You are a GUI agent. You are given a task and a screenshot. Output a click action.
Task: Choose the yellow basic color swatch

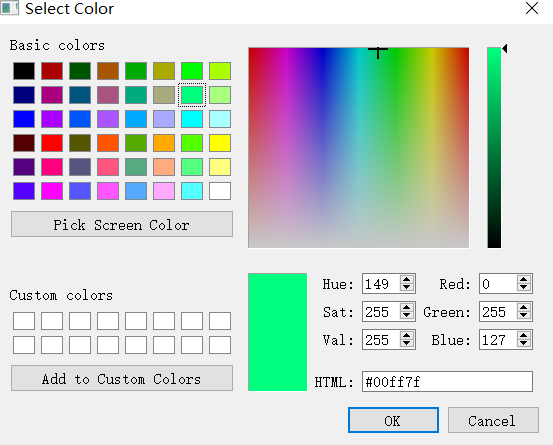point(220,143)
